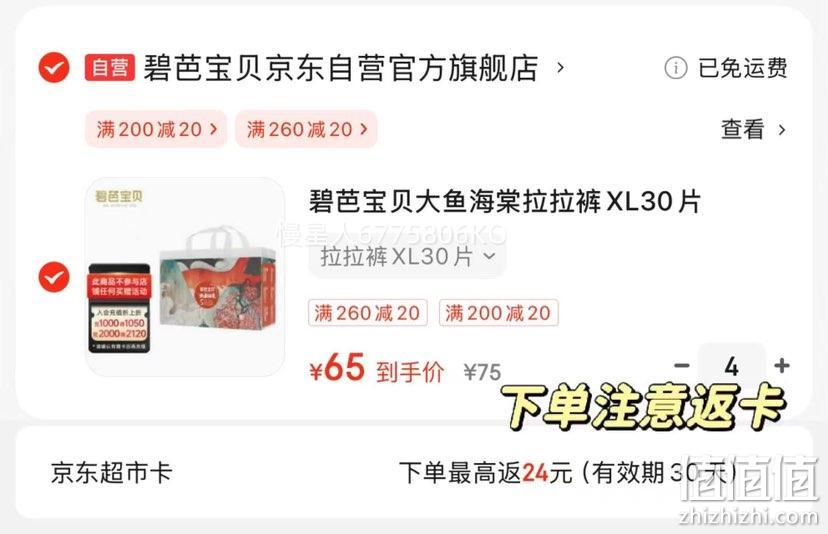Click the product-level 满260减20 promo tag

pos(368,313)
